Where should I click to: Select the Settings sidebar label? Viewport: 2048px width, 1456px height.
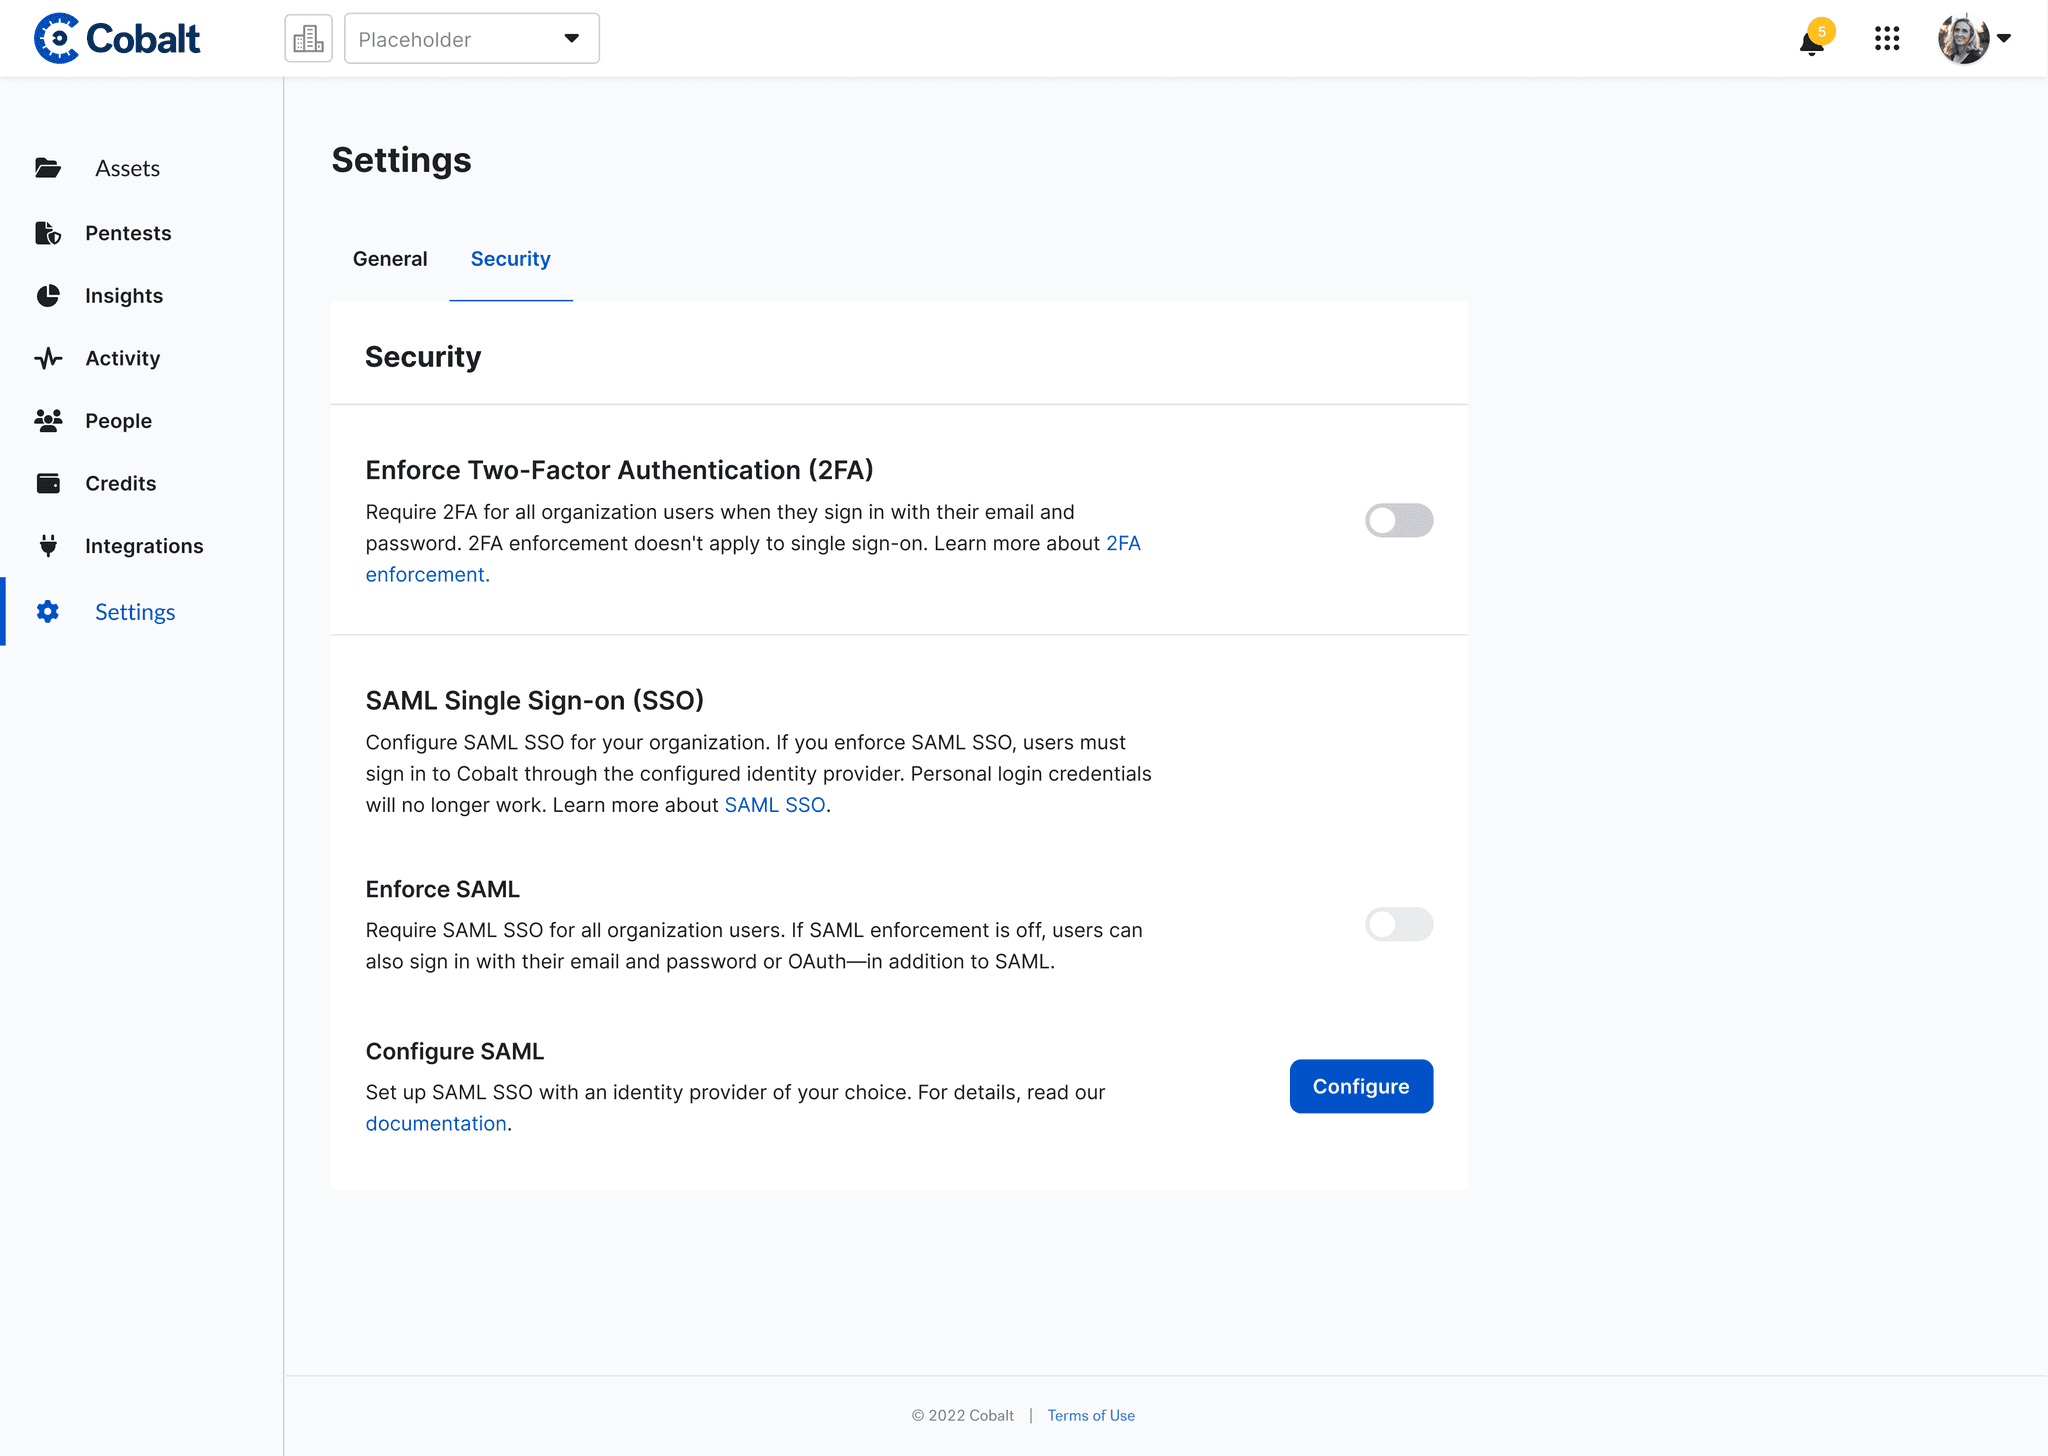(x=135, y=612)
